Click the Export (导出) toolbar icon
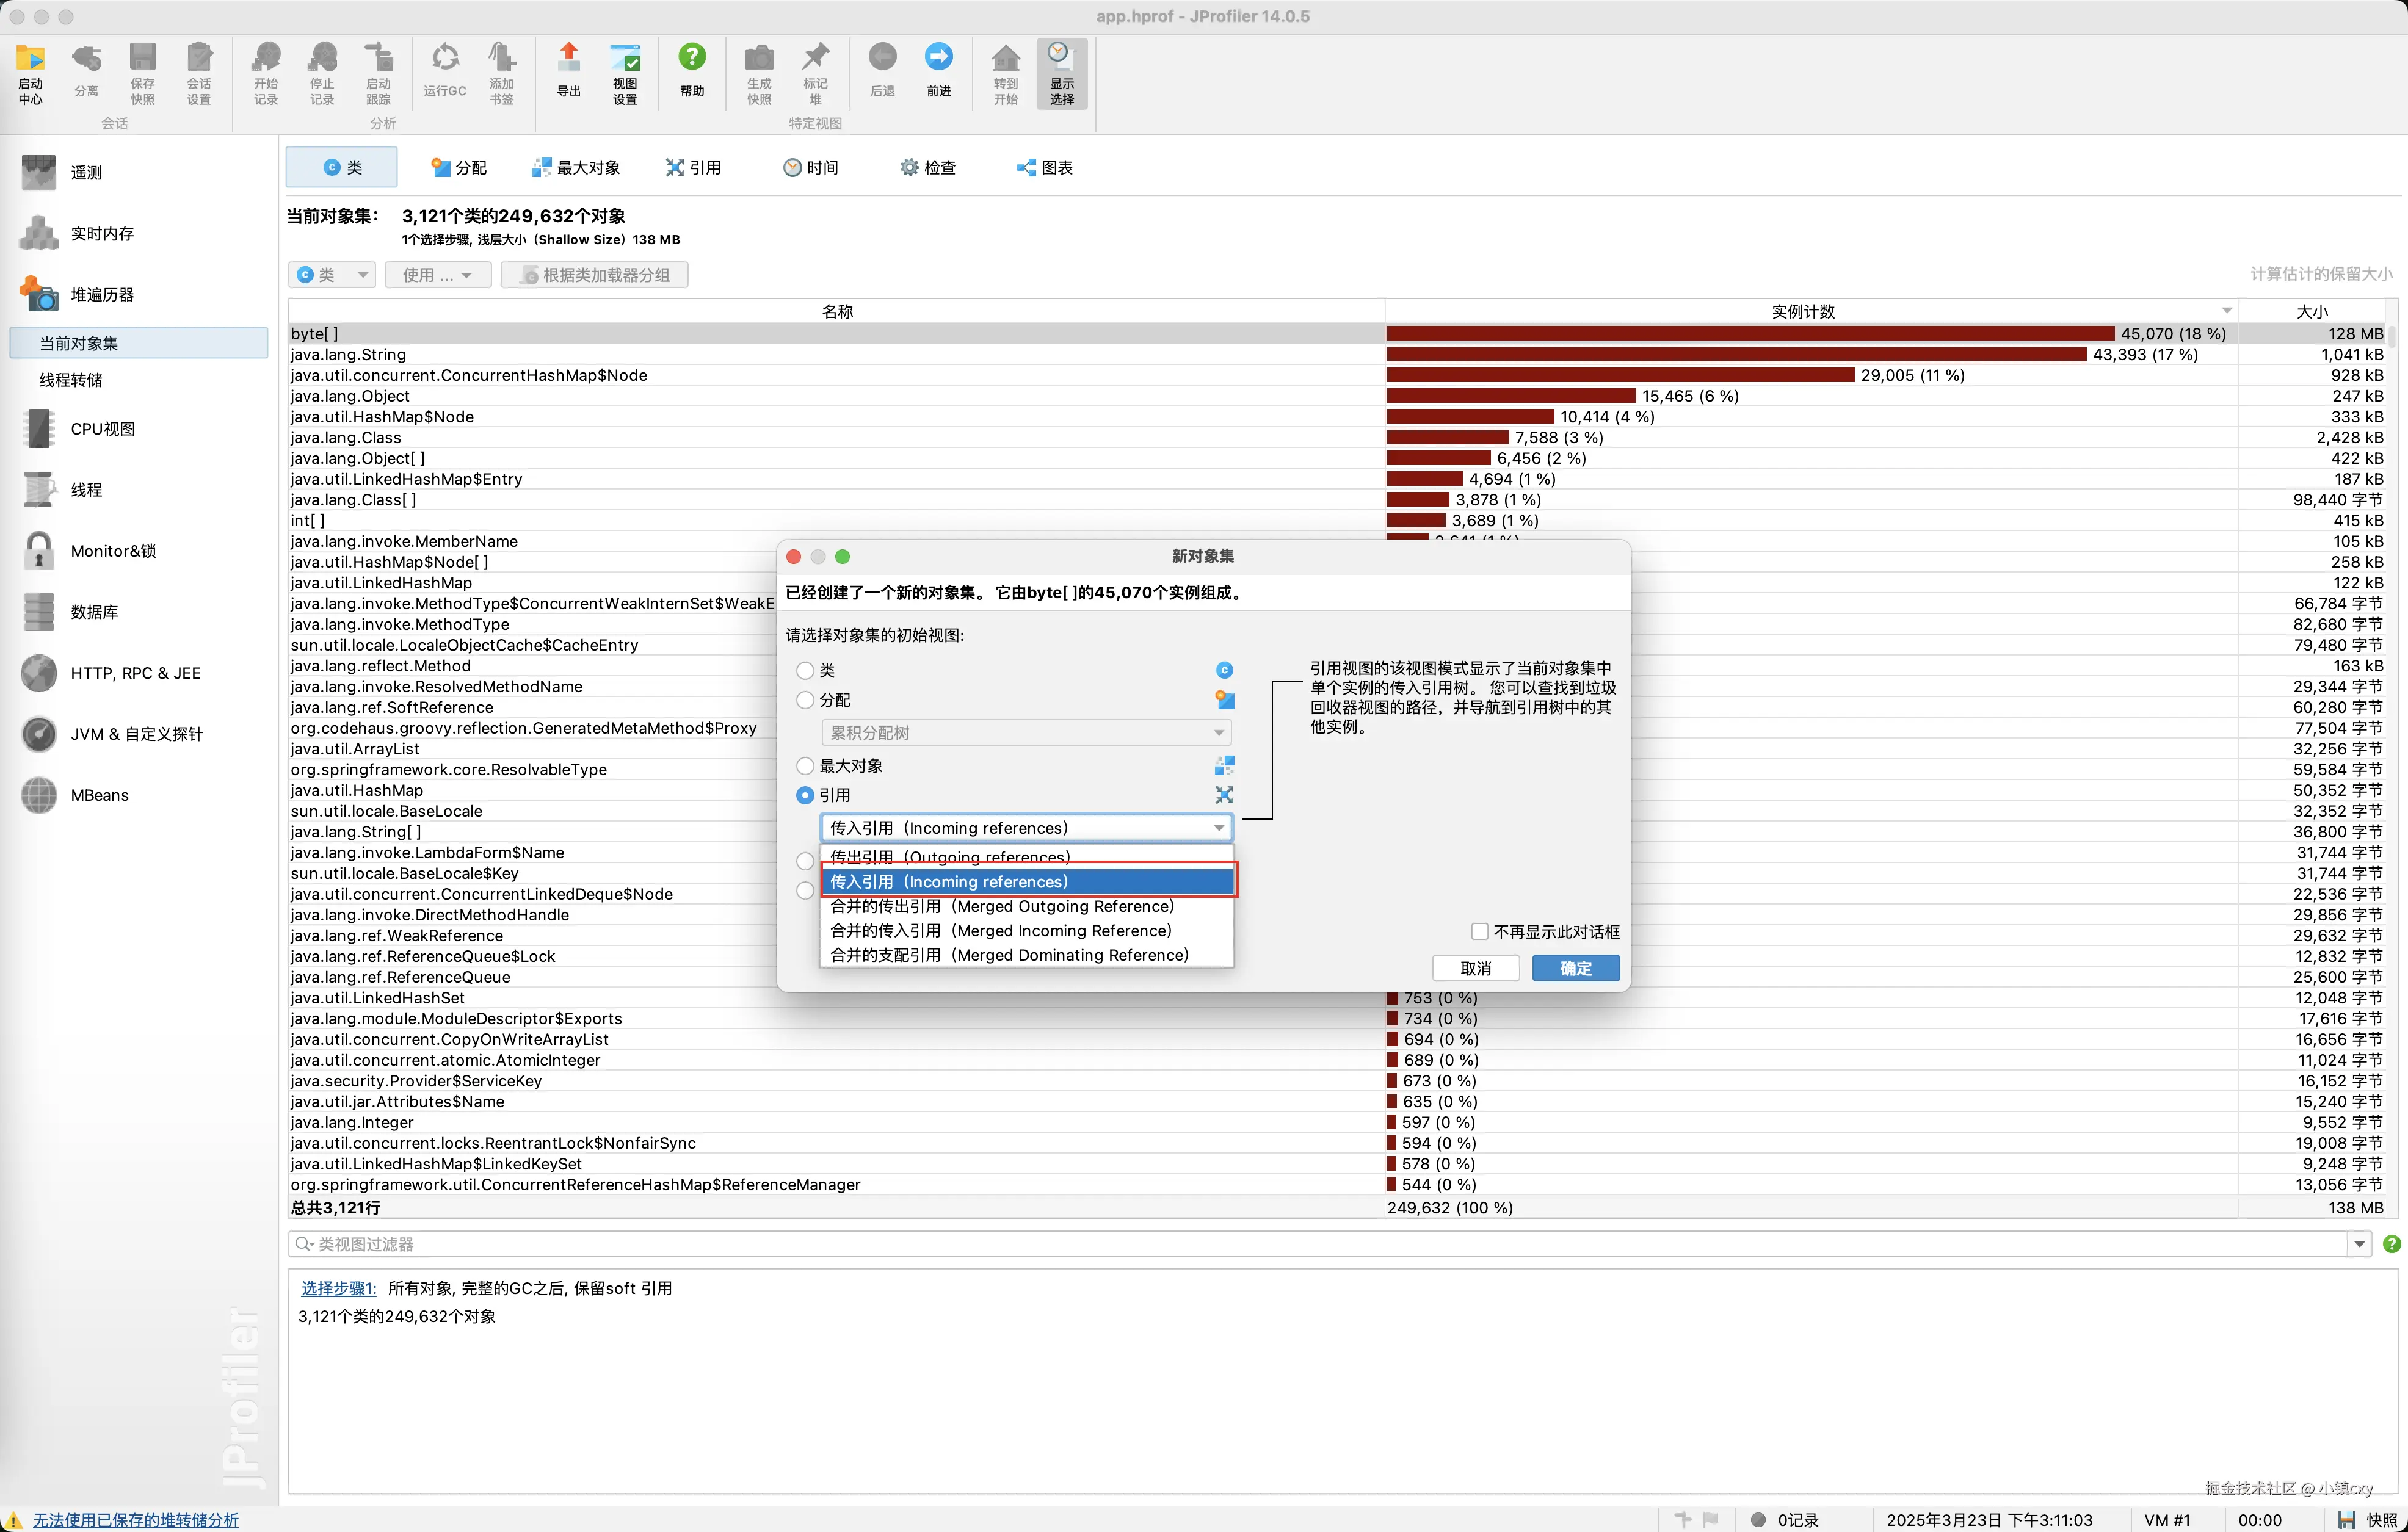The width and height of the screenshot is (2408, 1532). point(568,70)
